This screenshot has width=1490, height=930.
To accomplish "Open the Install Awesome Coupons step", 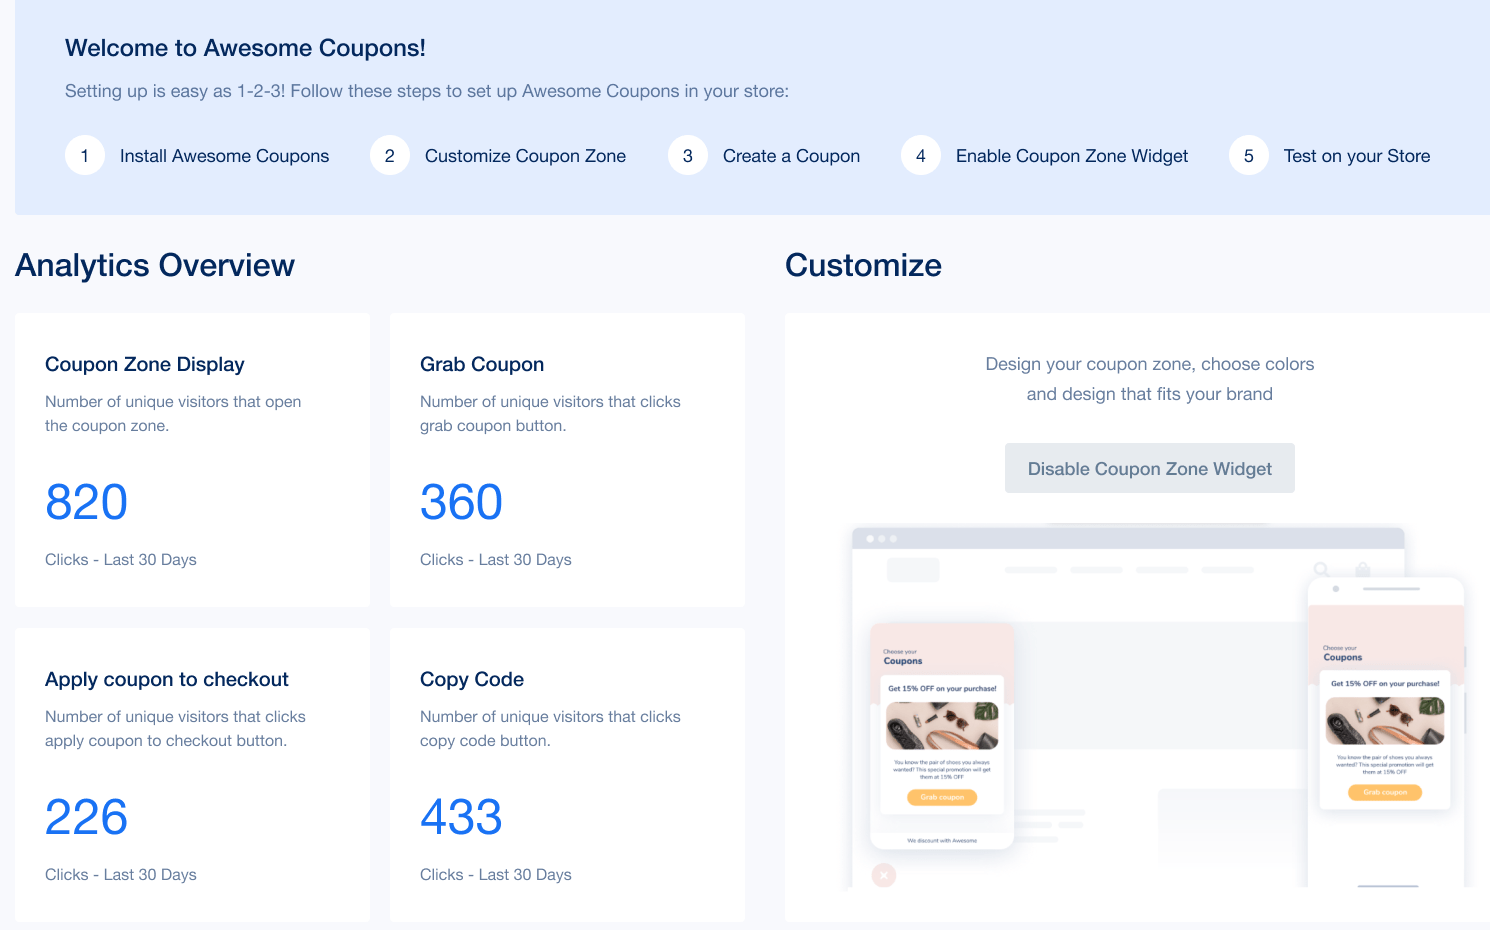I will click(x=224, y=156).
